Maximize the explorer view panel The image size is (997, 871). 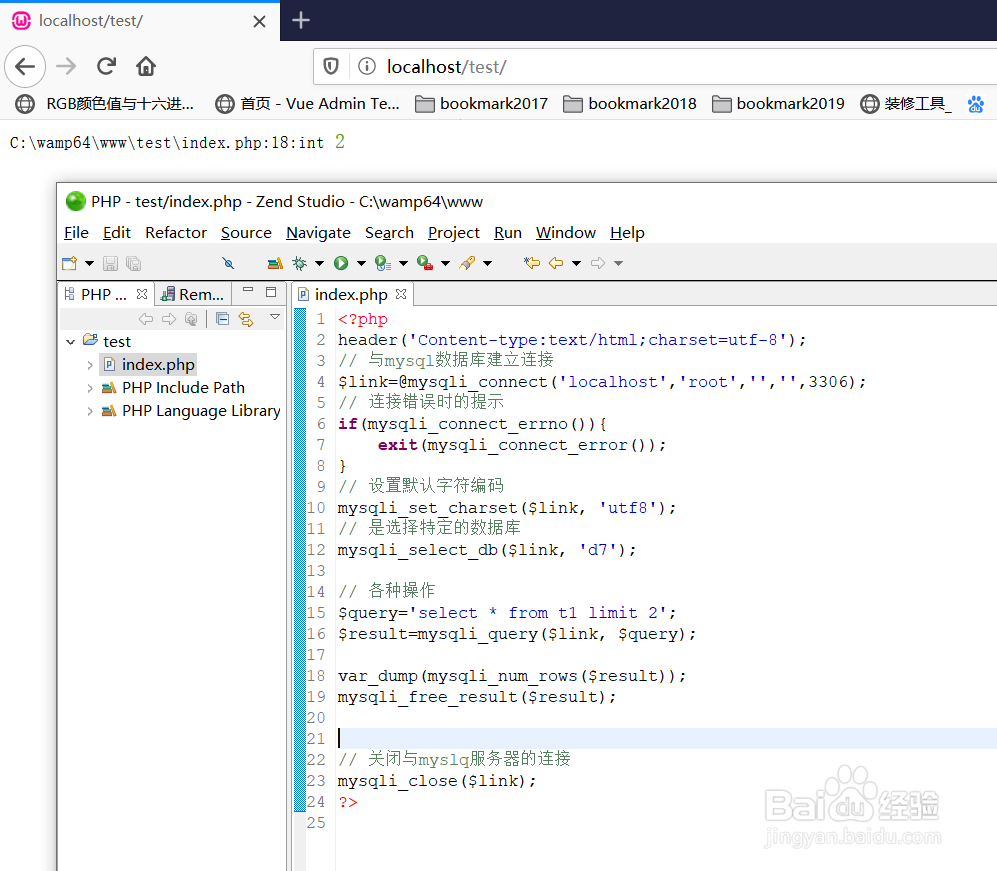[271, 292]
